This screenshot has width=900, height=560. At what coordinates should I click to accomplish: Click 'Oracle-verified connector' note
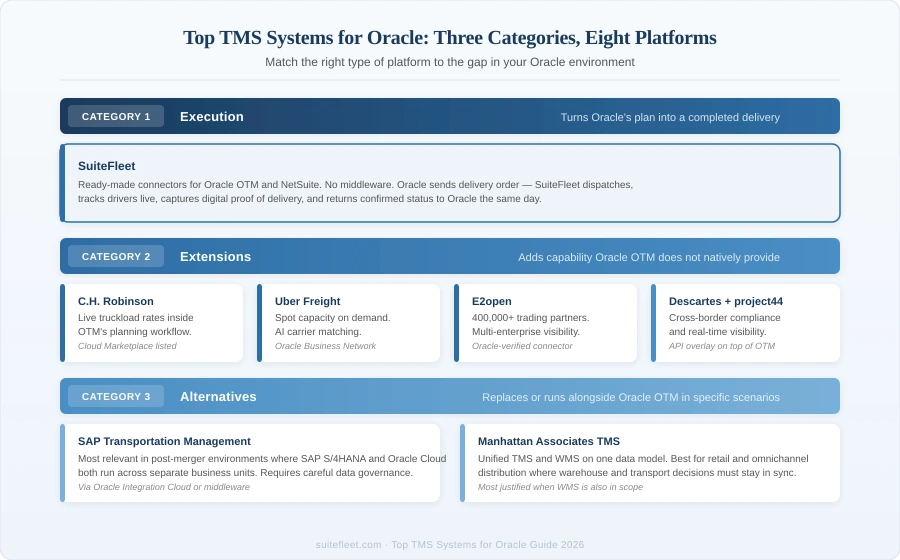[x=522, y=346]
